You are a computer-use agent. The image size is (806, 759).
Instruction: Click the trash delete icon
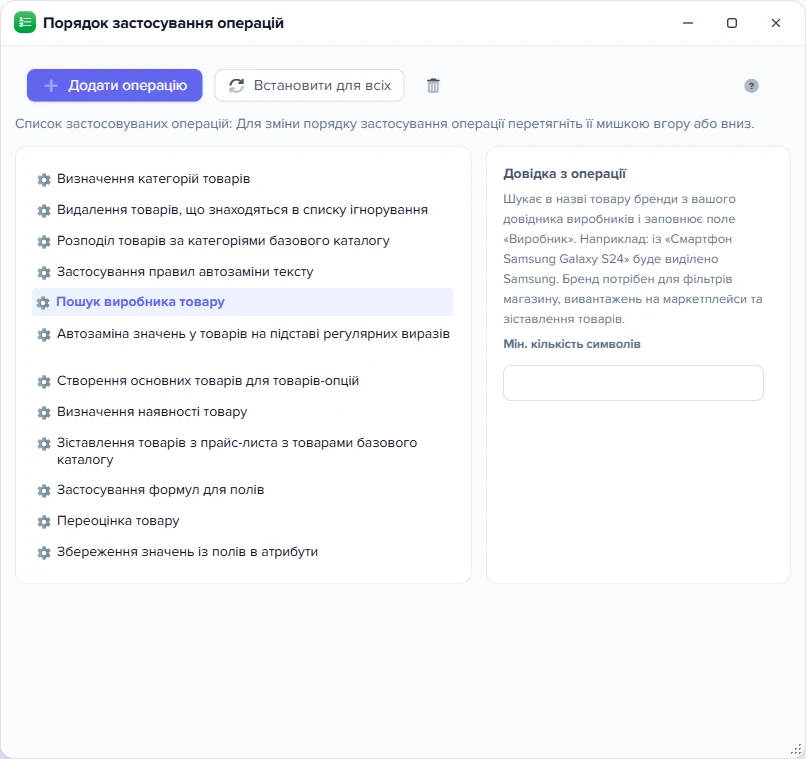[x=433, y=85]
